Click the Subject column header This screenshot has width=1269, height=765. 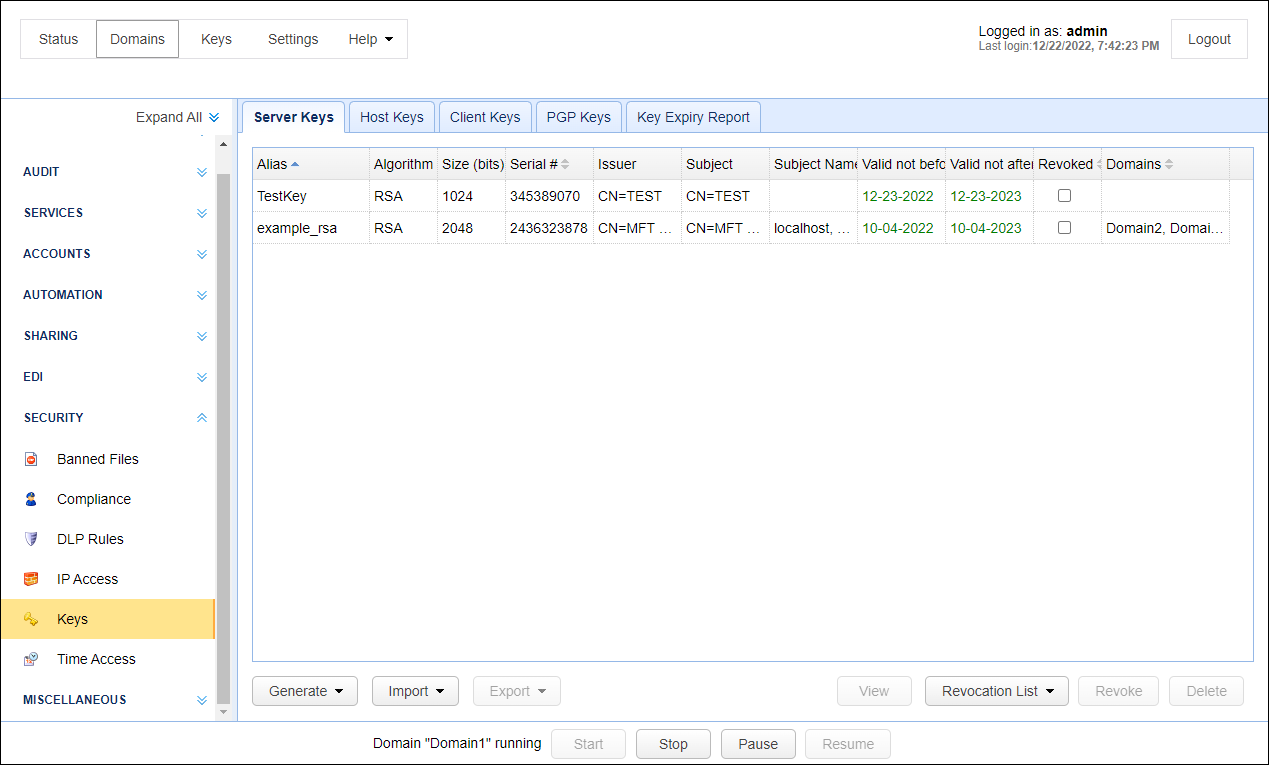coord(725,164)
